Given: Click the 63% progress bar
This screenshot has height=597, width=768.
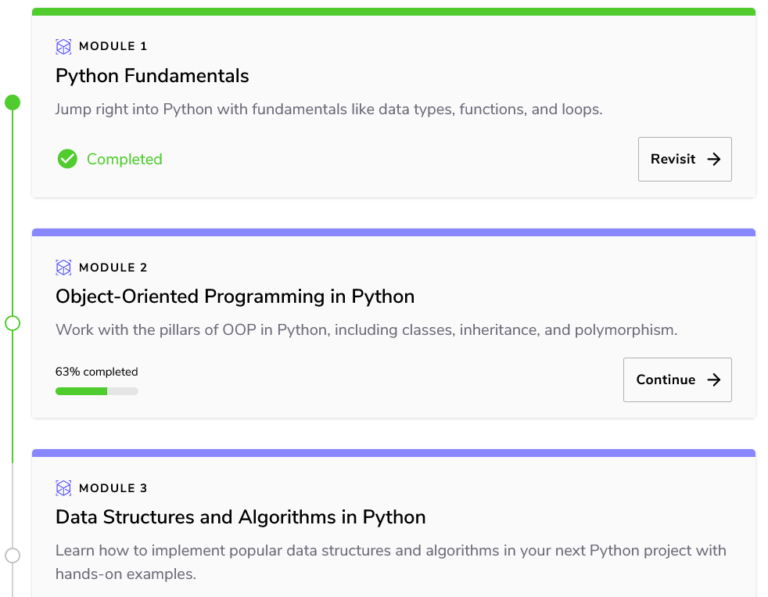Looking at the screenshot, I should [96, 391].
